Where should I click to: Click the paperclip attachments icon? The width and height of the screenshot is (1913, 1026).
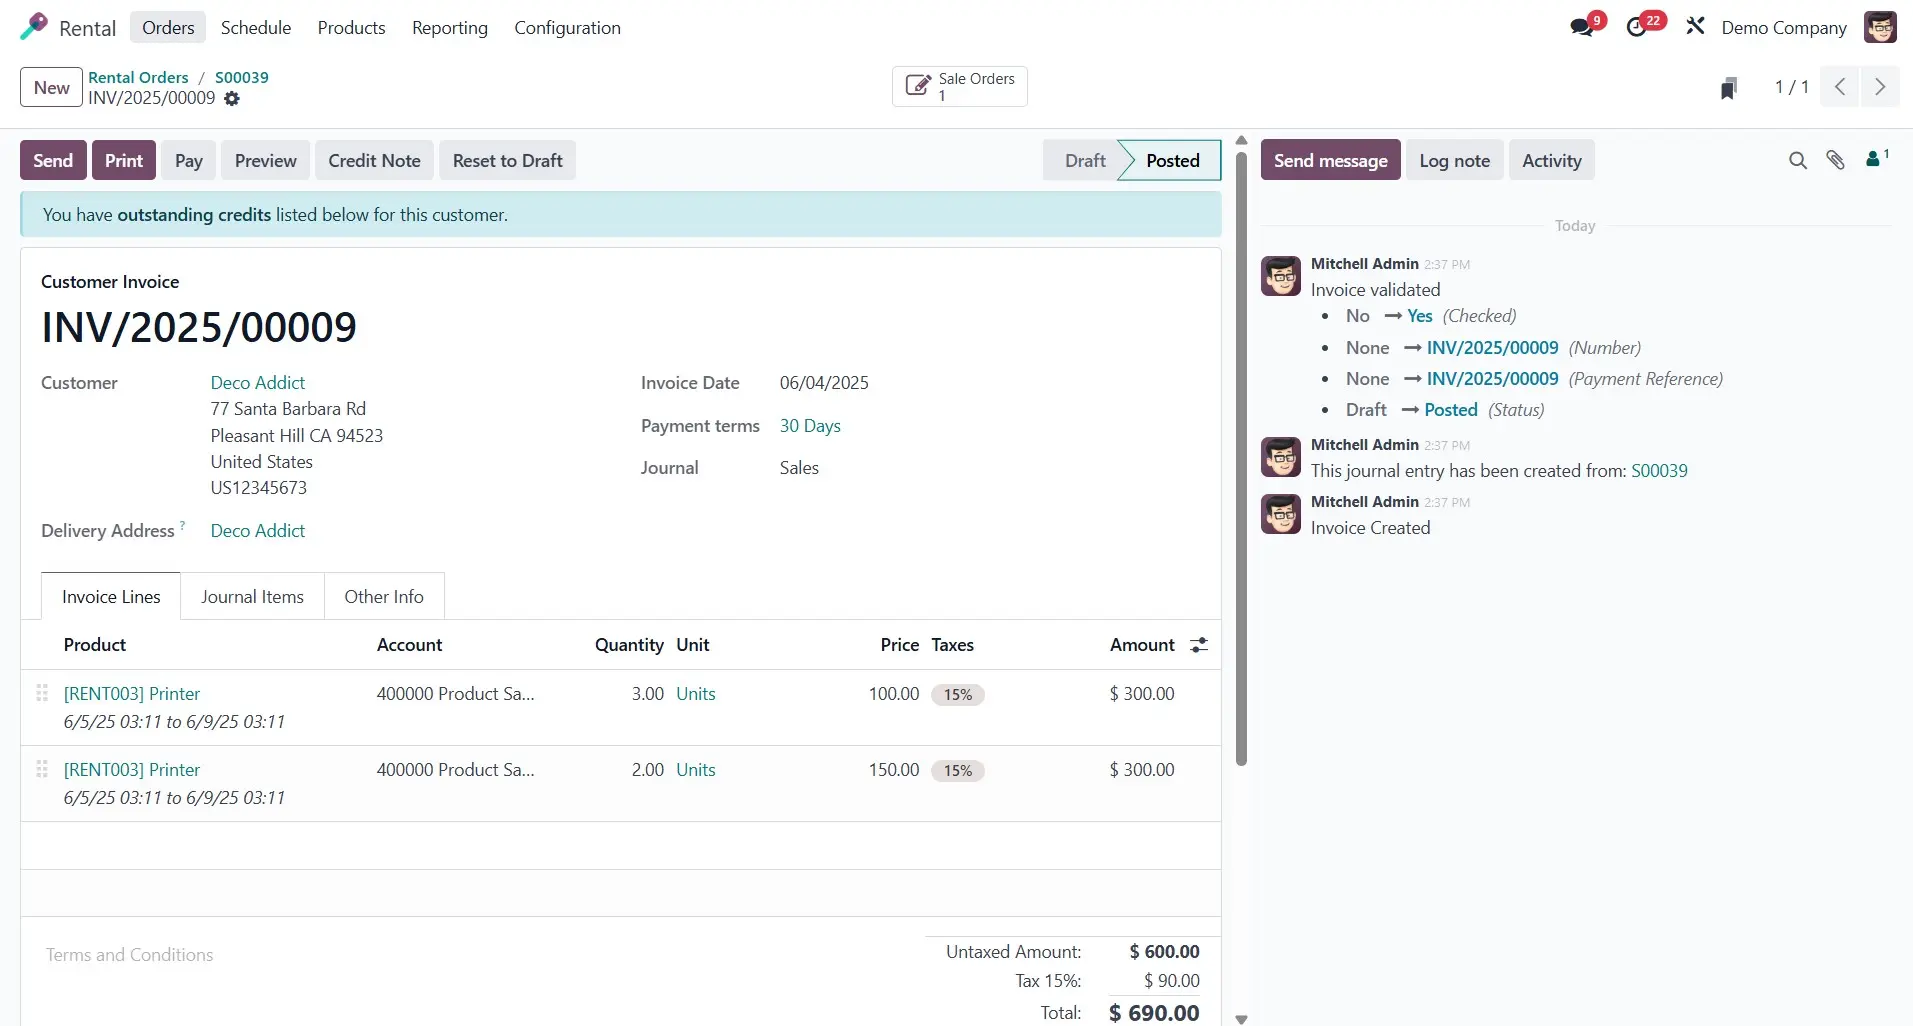tap(1835, 160)
